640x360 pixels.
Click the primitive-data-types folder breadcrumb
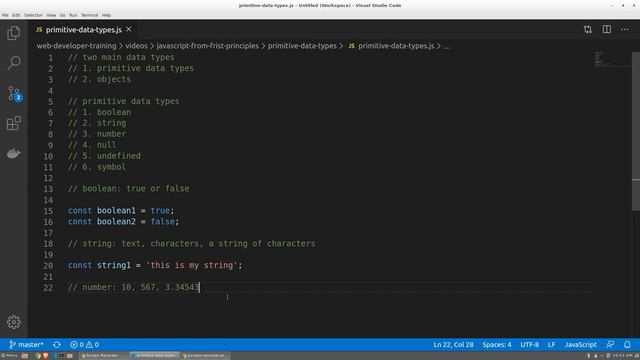302,46
